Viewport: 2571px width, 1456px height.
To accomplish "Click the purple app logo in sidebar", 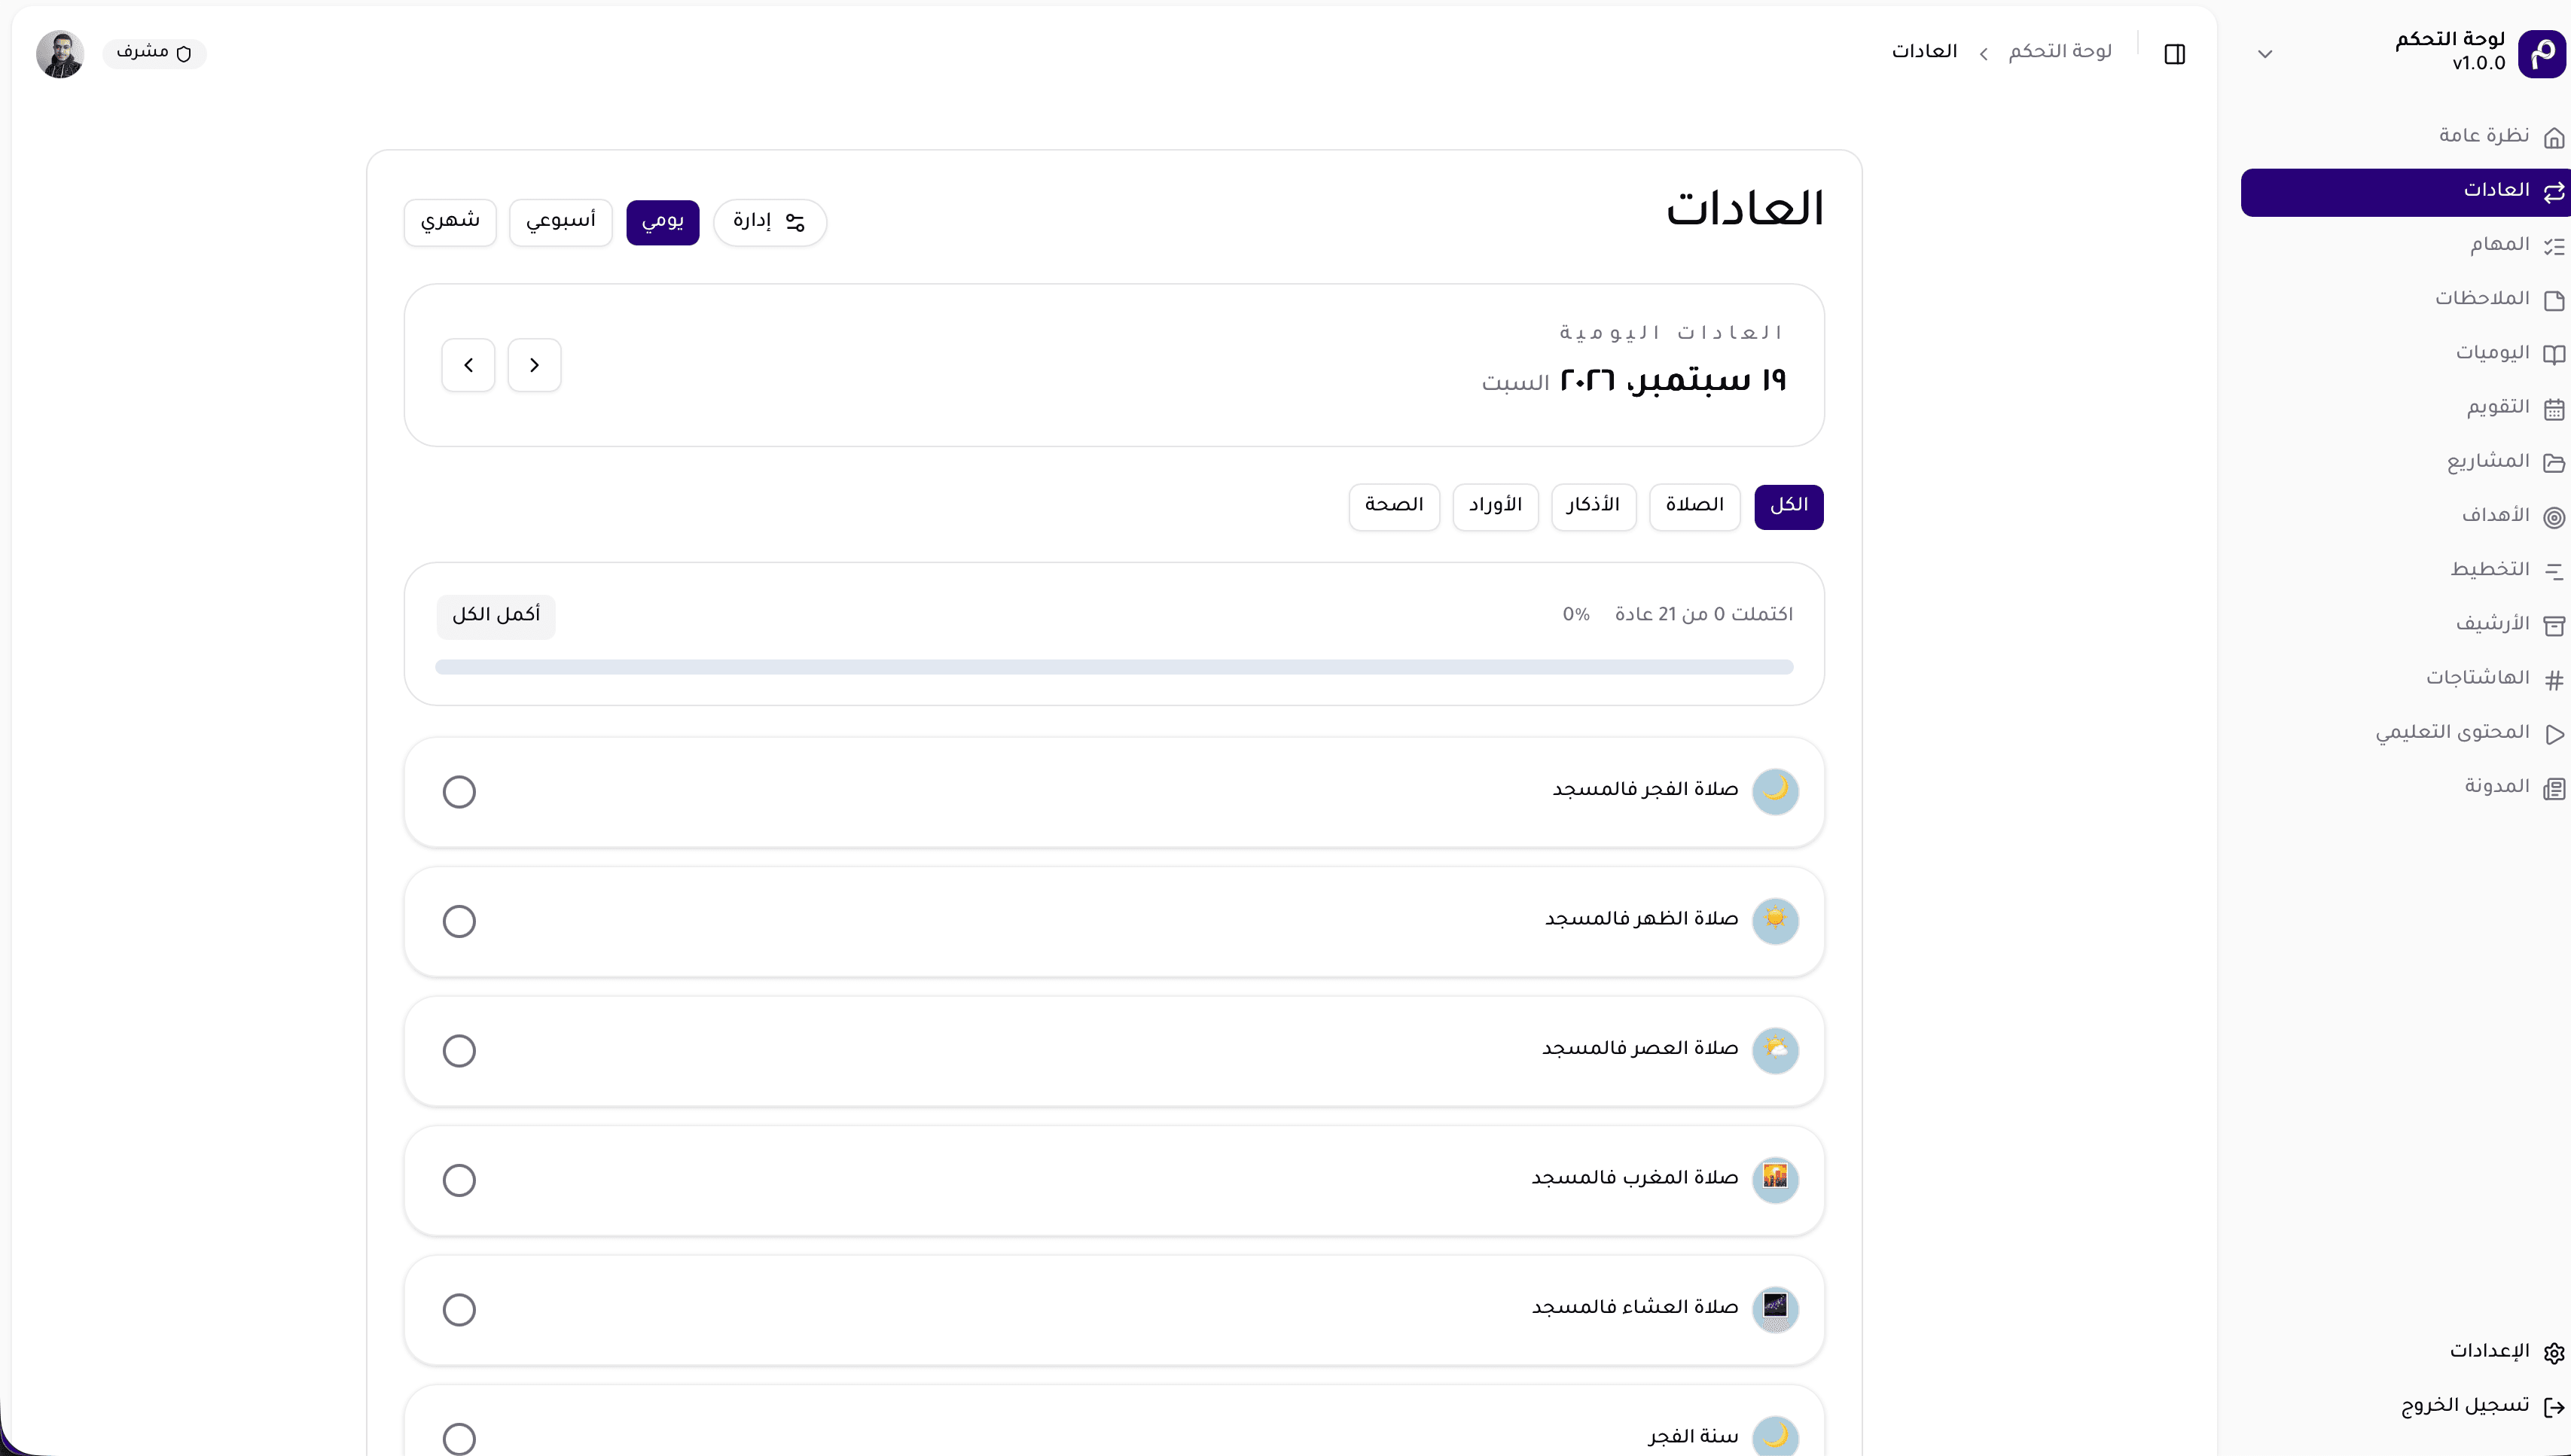I will click(x=2541, y=53).
